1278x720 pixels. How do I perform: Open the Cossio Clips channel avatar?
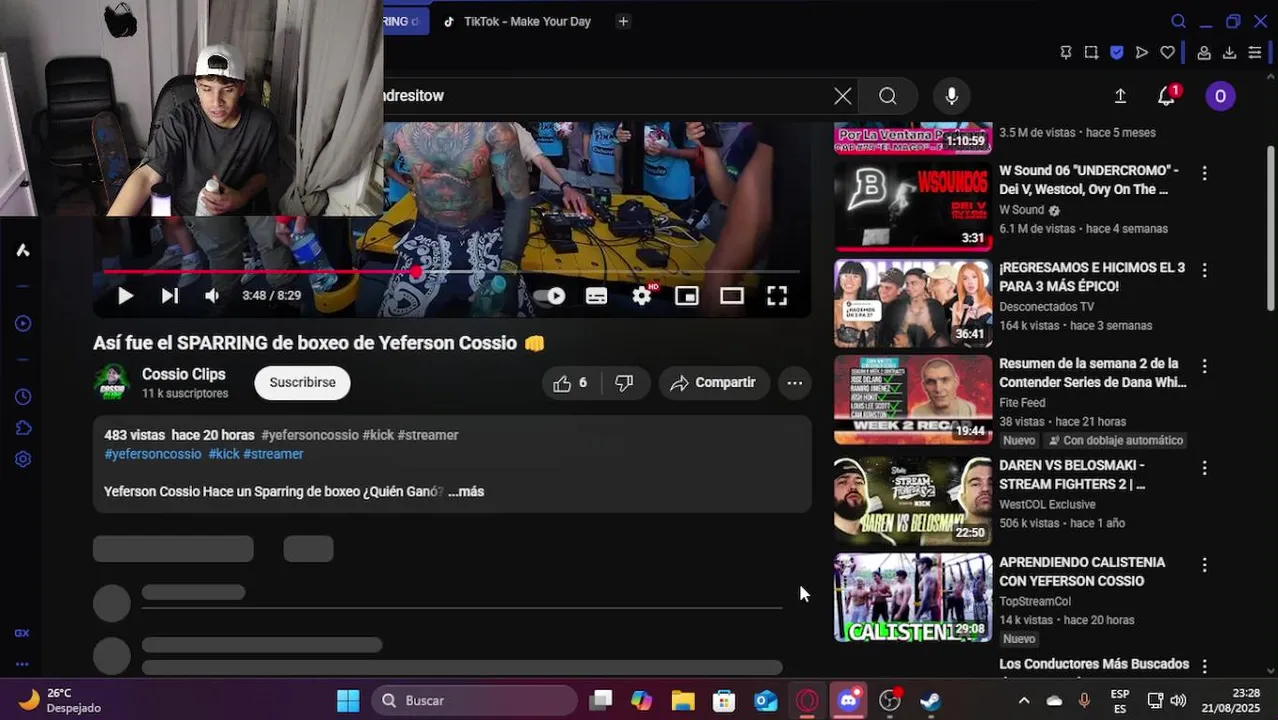(x=112, y=382)
